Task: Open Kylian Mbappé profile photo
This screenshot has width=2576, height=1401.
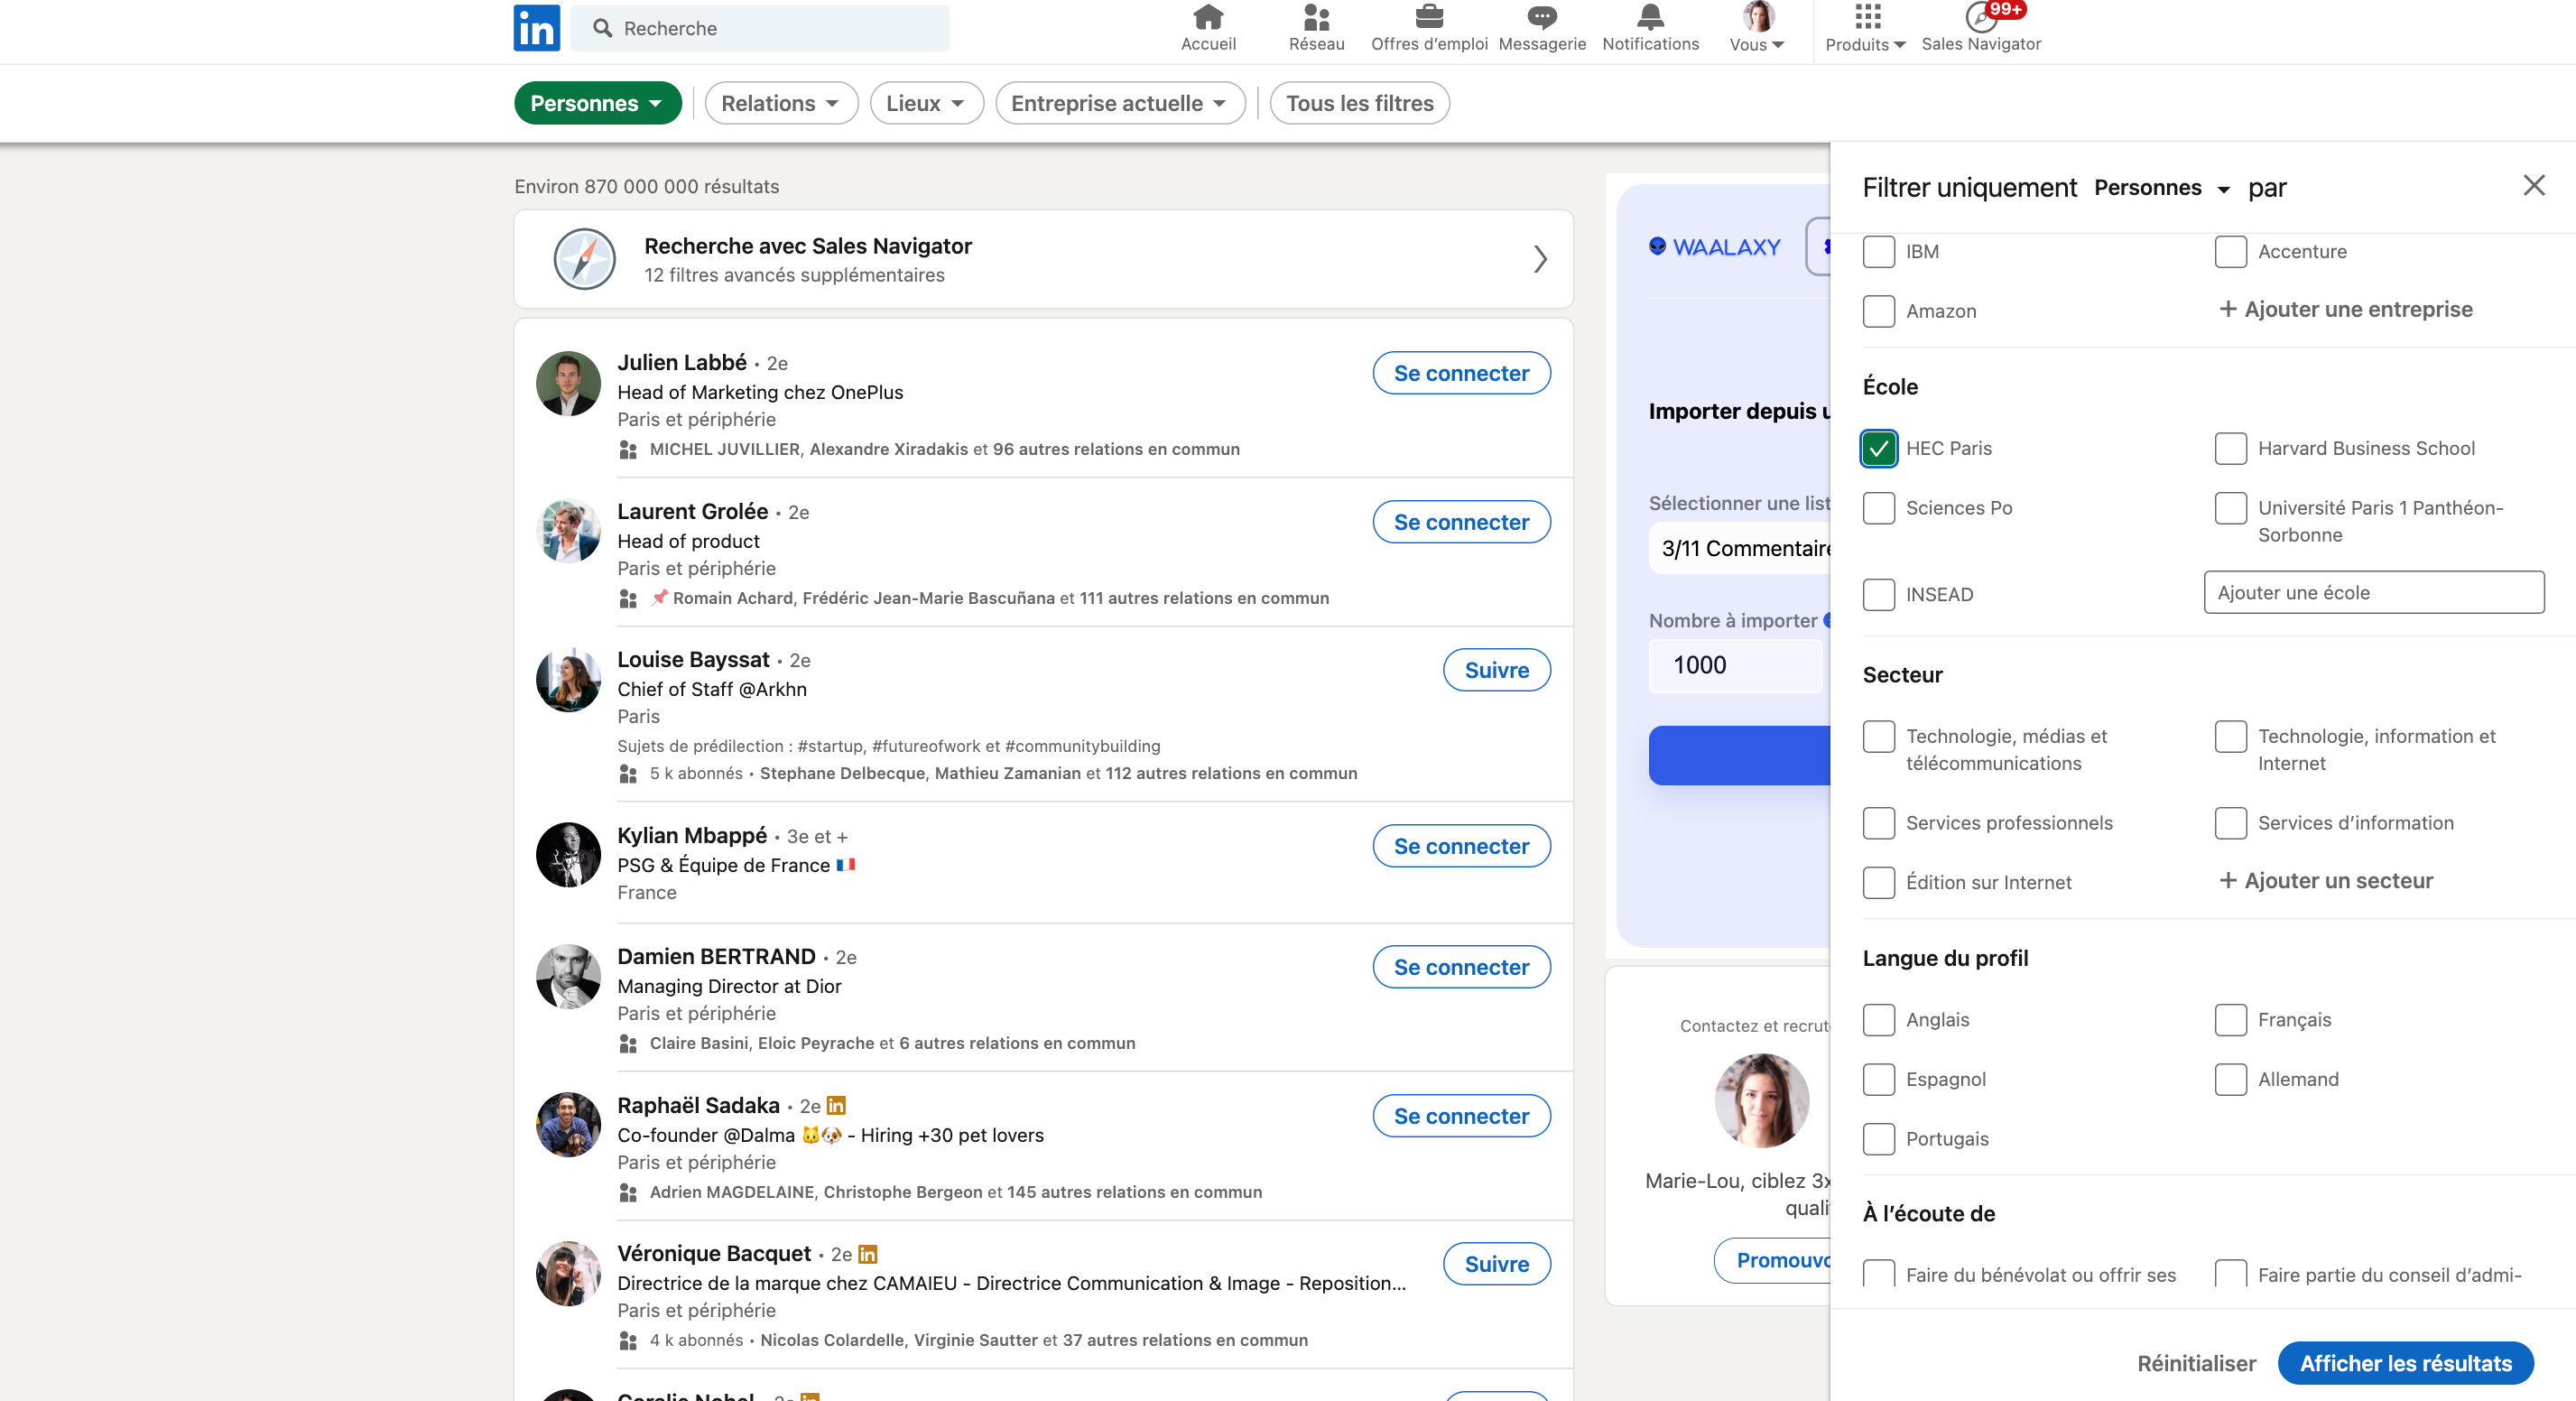Action: coord(568,855)
